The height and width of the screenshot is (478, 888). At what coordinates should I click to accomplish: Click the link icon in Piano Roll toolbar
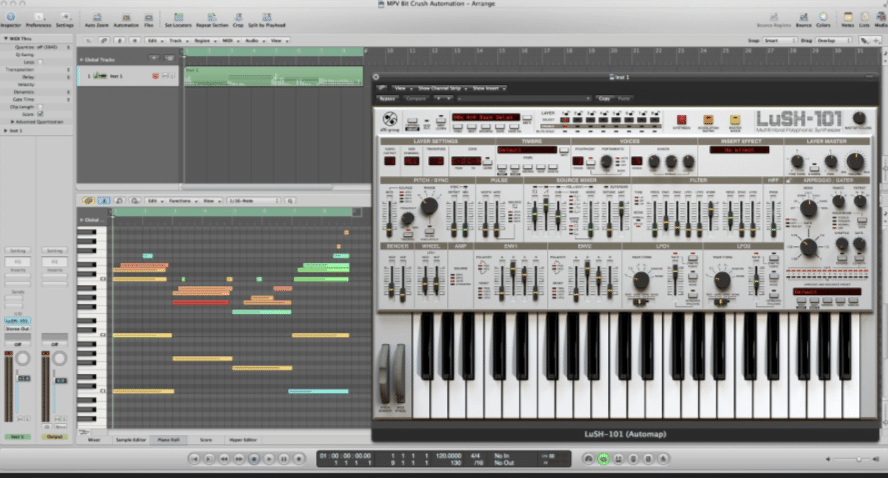(x=88, y=200)
